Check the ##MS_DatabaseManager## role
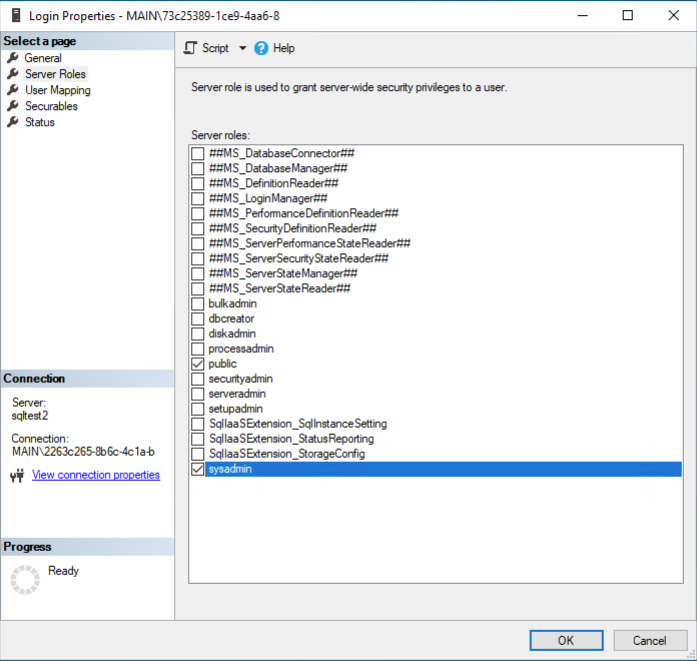This screenshot has width=697, height=661. coord(197,168)
